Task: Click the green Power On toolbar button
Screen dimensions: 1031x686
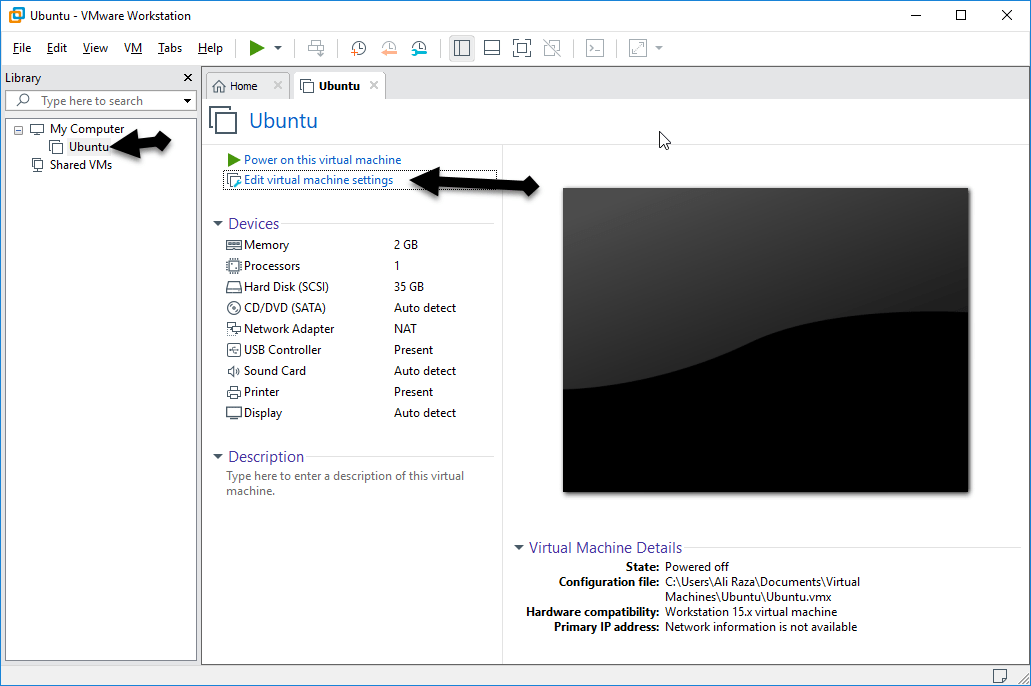Action: (257, 48)
